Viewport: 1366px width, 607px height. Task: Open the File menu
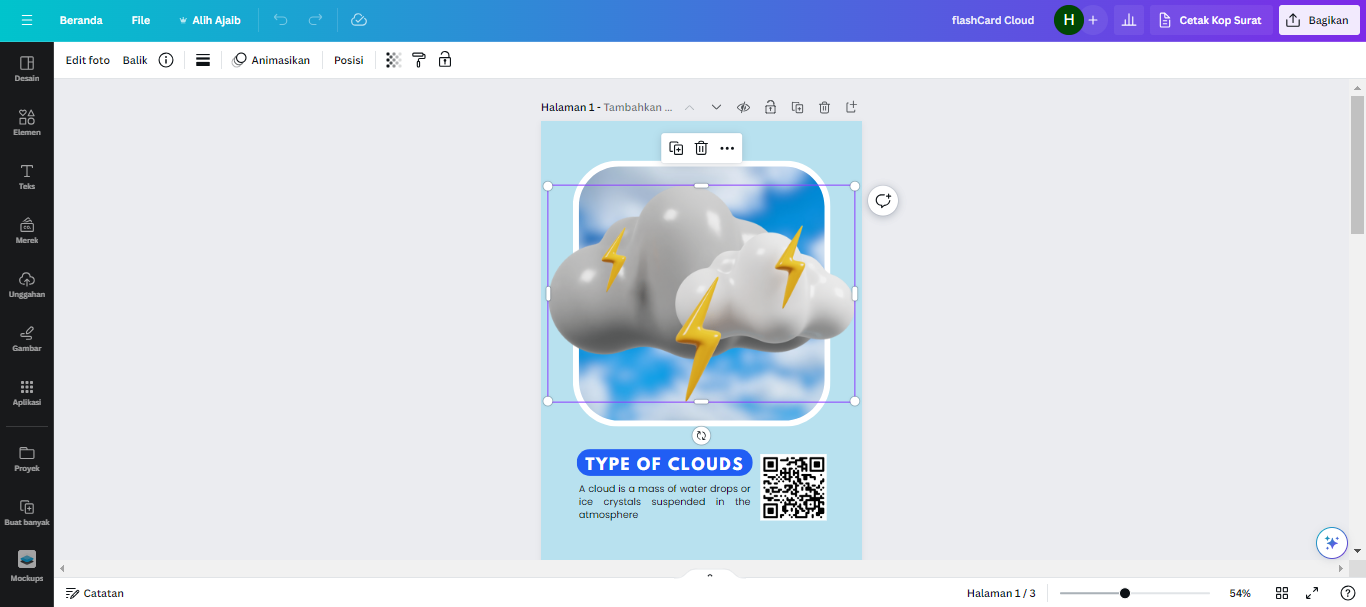(140, 19)
